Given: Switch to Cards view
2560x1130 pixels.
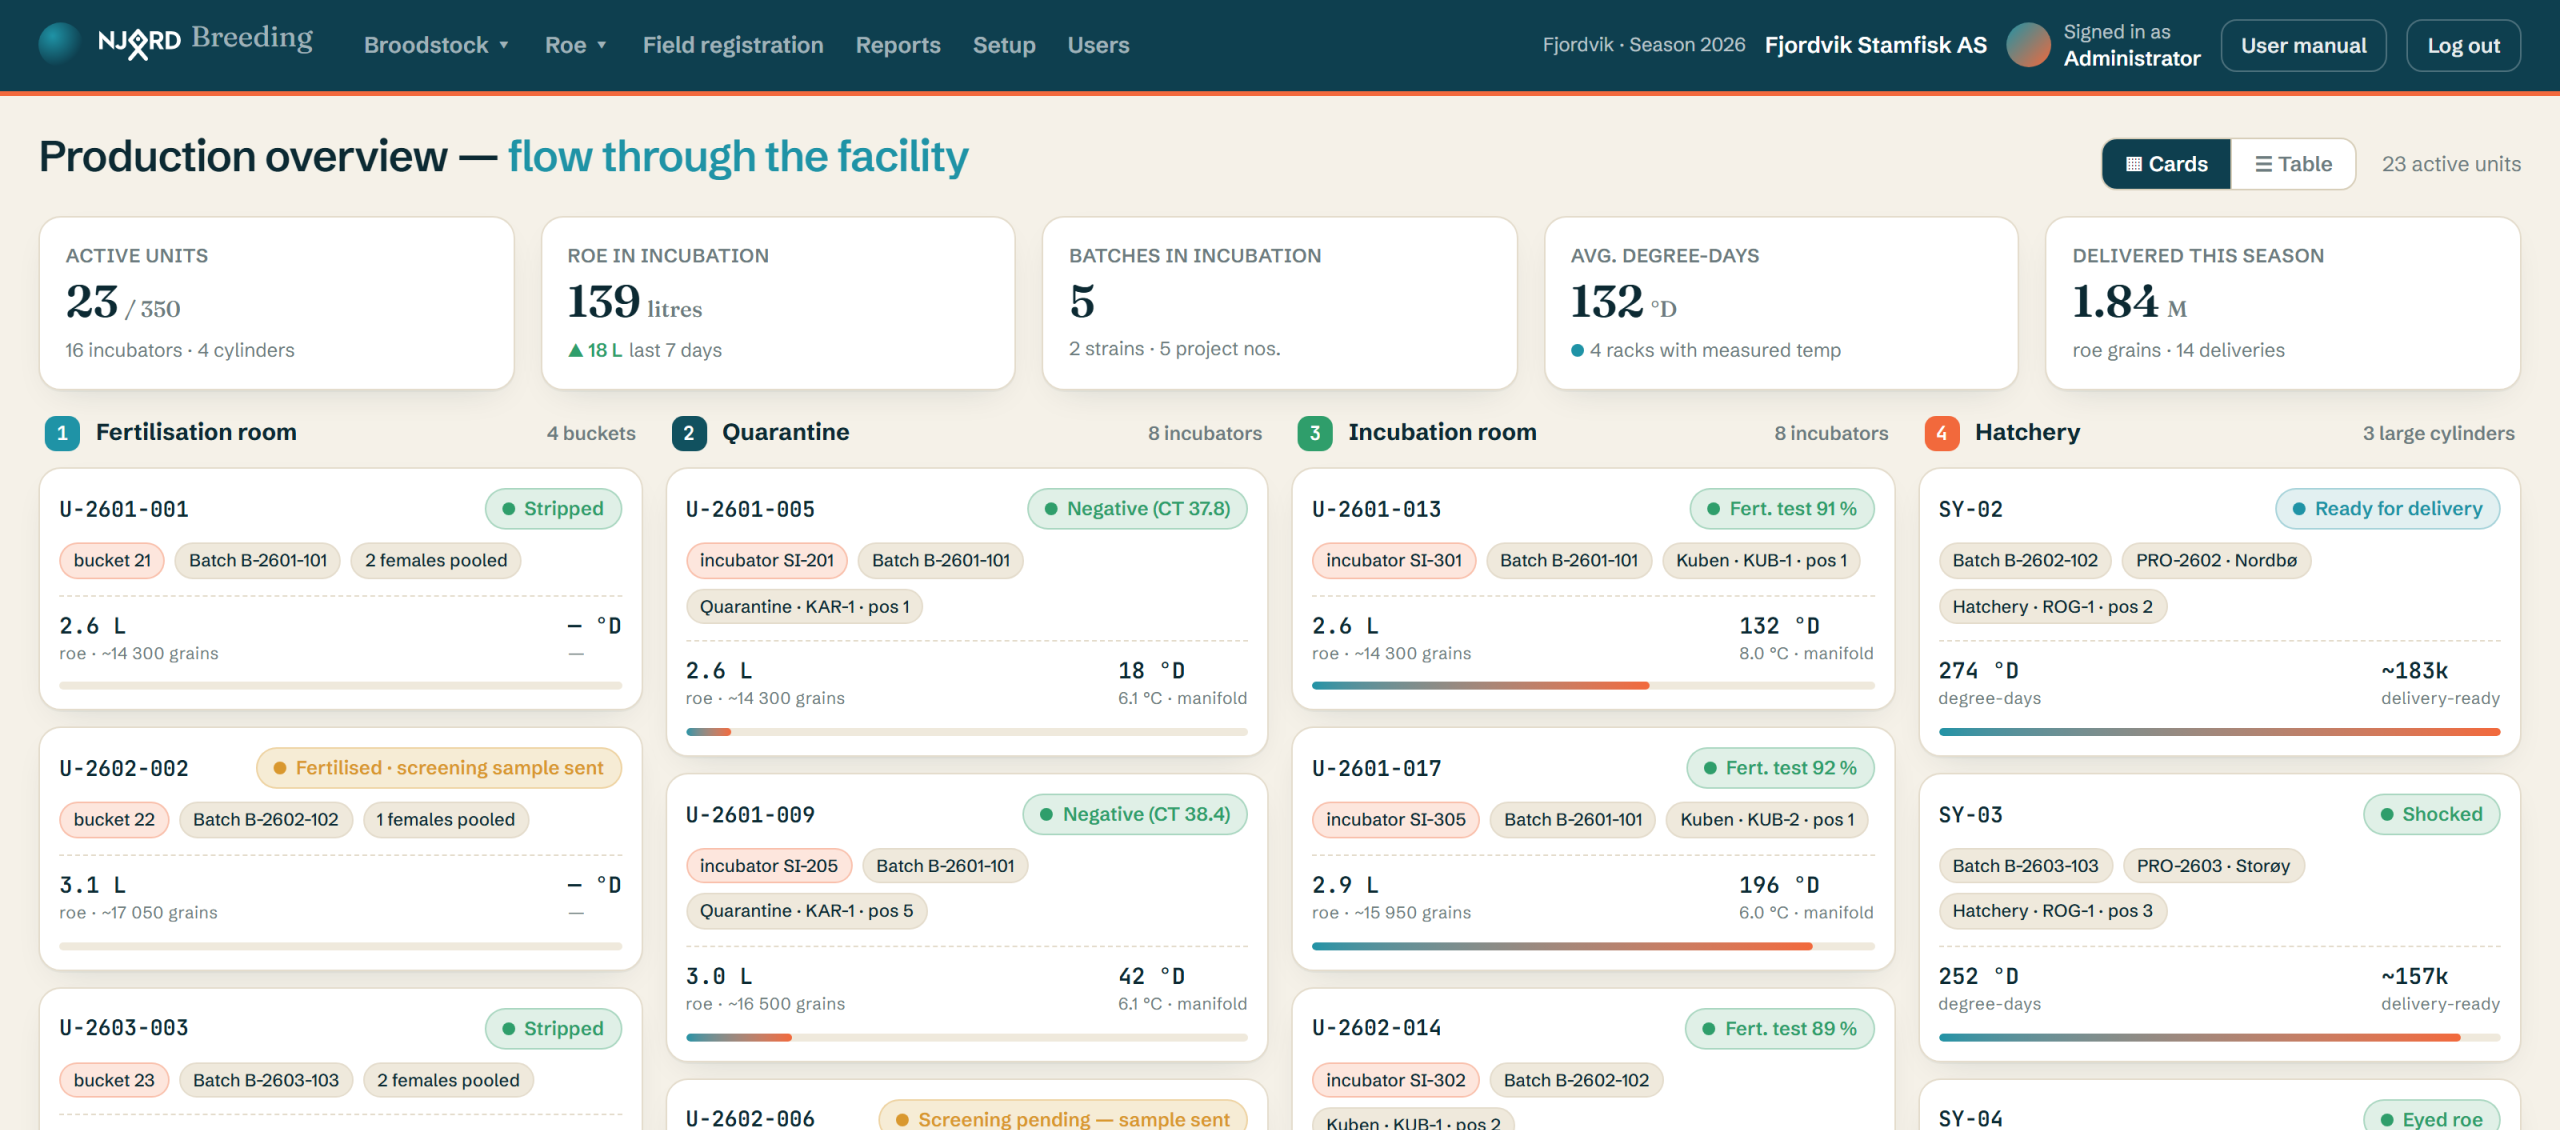Looking at the screenshot, I should 2166,164.
